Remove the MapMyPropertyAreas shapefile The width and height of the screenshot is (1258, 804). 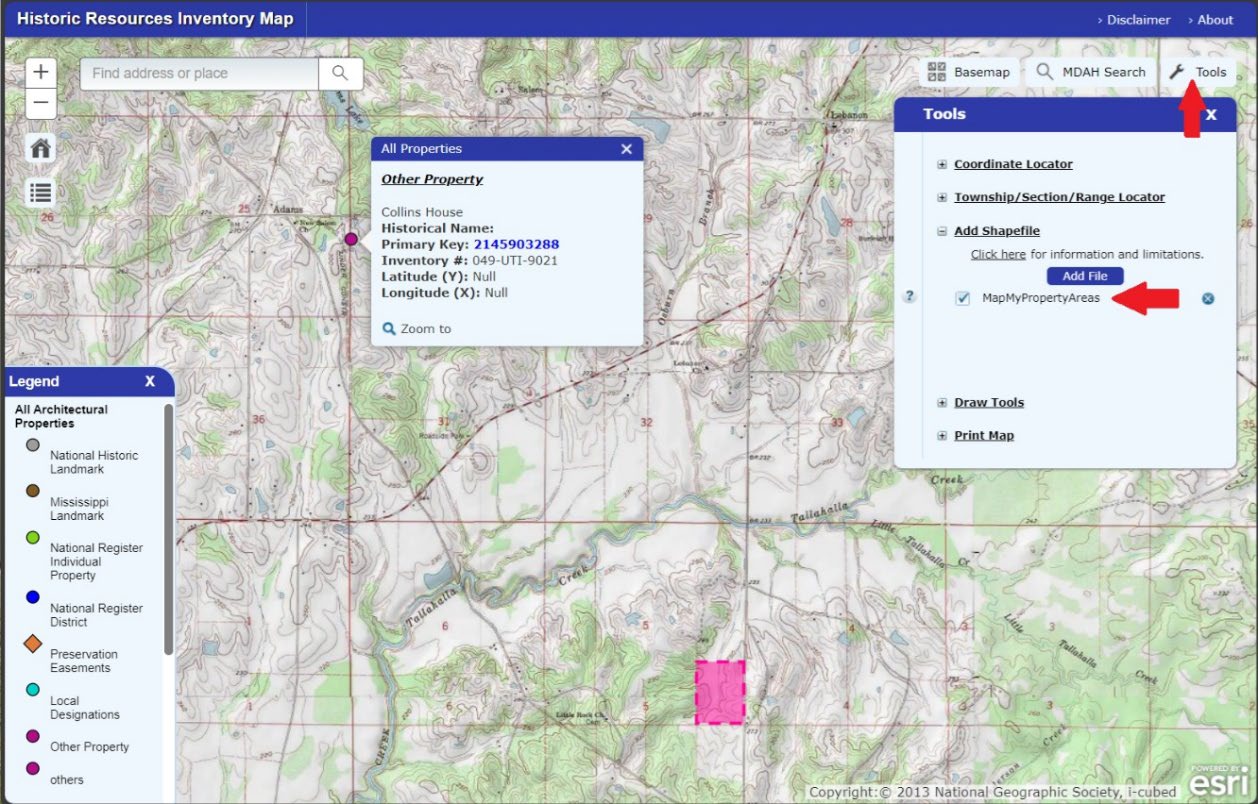click(x=1208, y=298)
